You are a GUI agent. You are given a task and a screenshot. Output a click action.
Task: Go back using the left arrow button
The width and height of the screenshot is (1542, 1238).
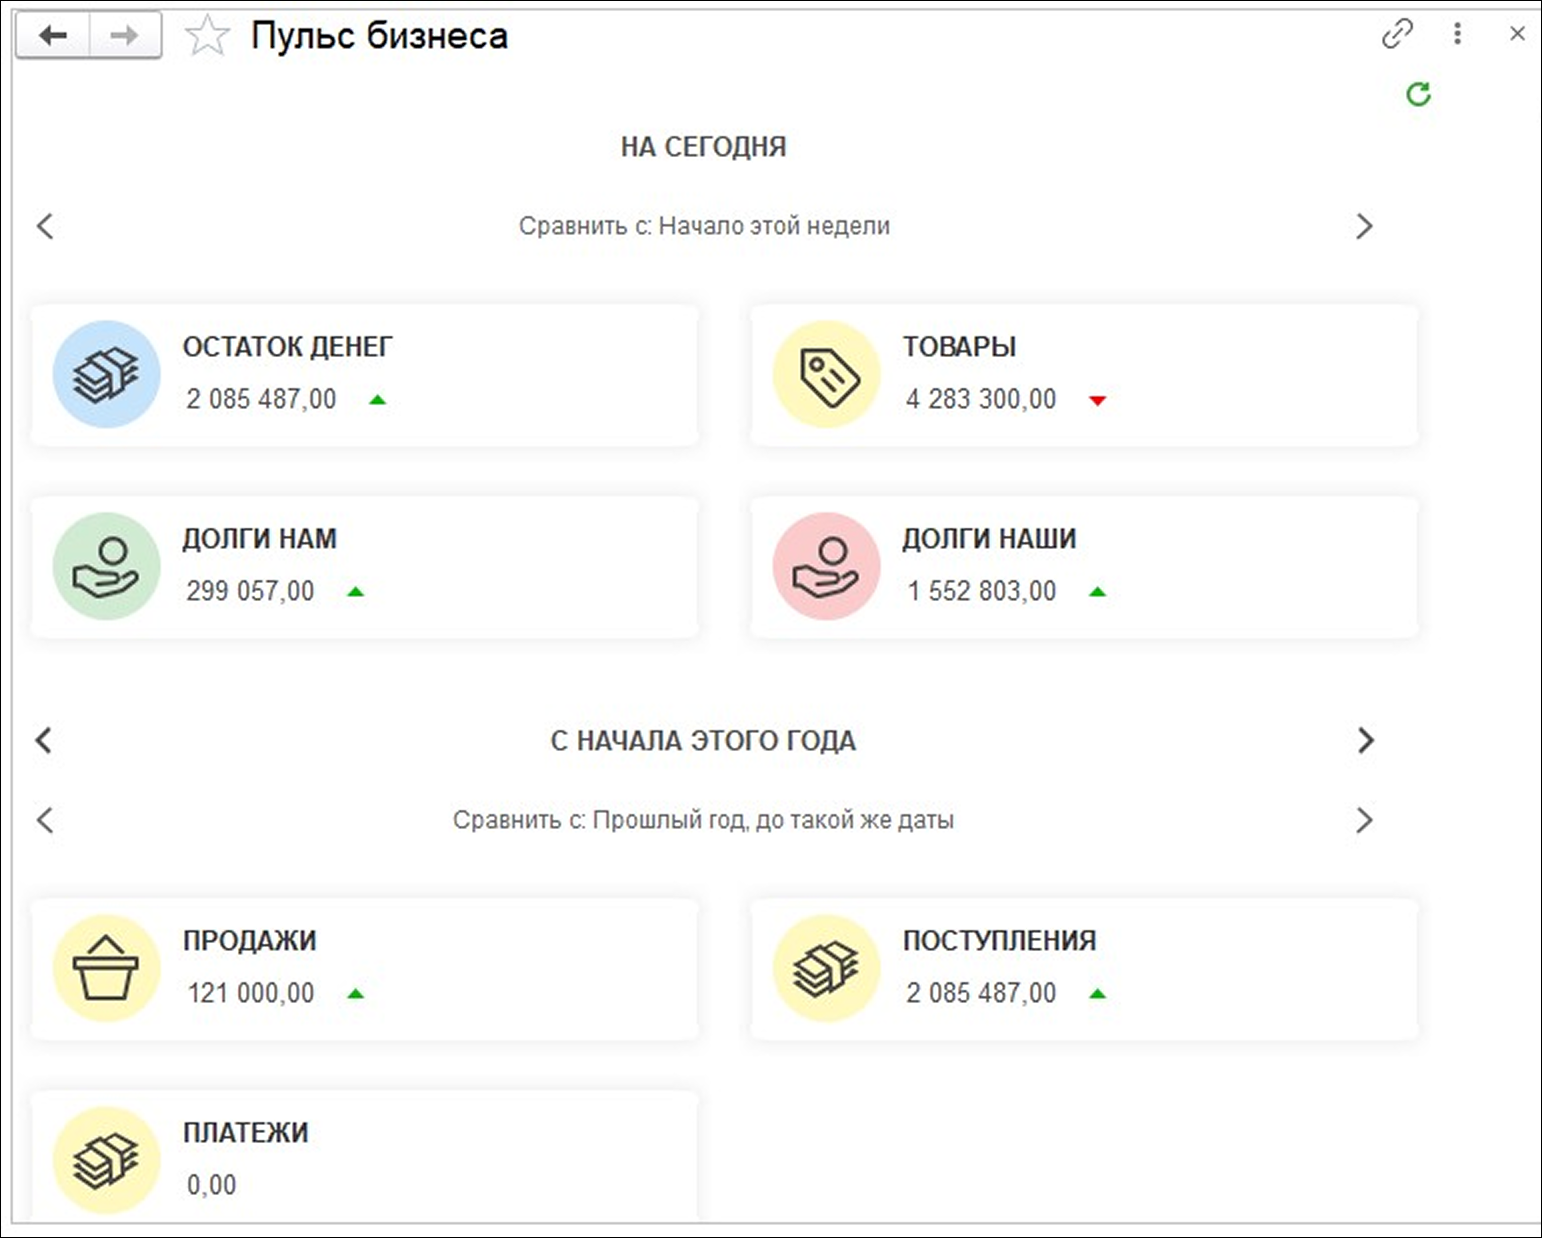(53, 37)
